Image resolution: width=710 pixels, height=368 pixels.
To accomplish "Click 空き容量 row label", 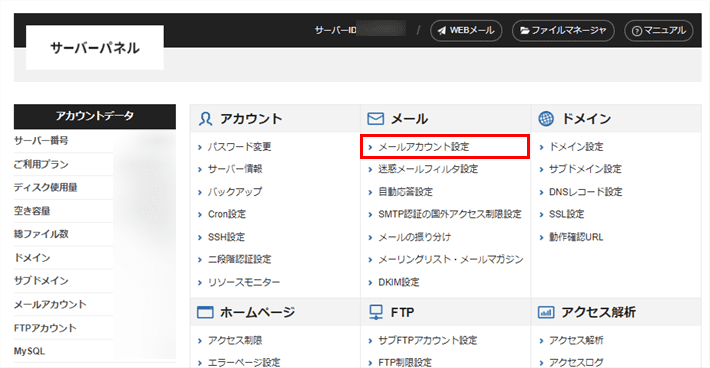I will [32, 211].
